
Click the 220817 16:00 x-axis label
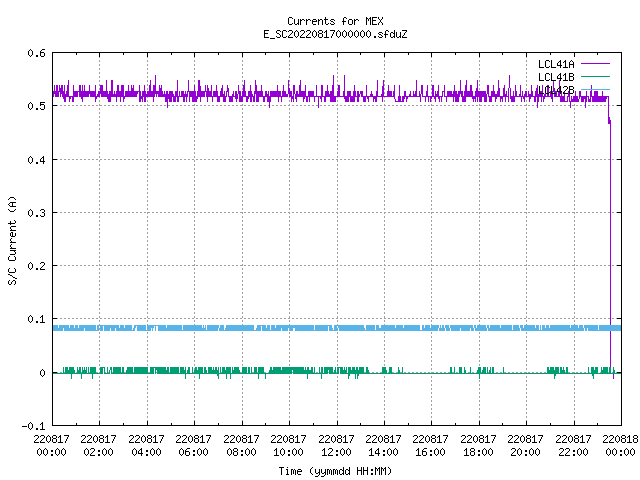431,445
